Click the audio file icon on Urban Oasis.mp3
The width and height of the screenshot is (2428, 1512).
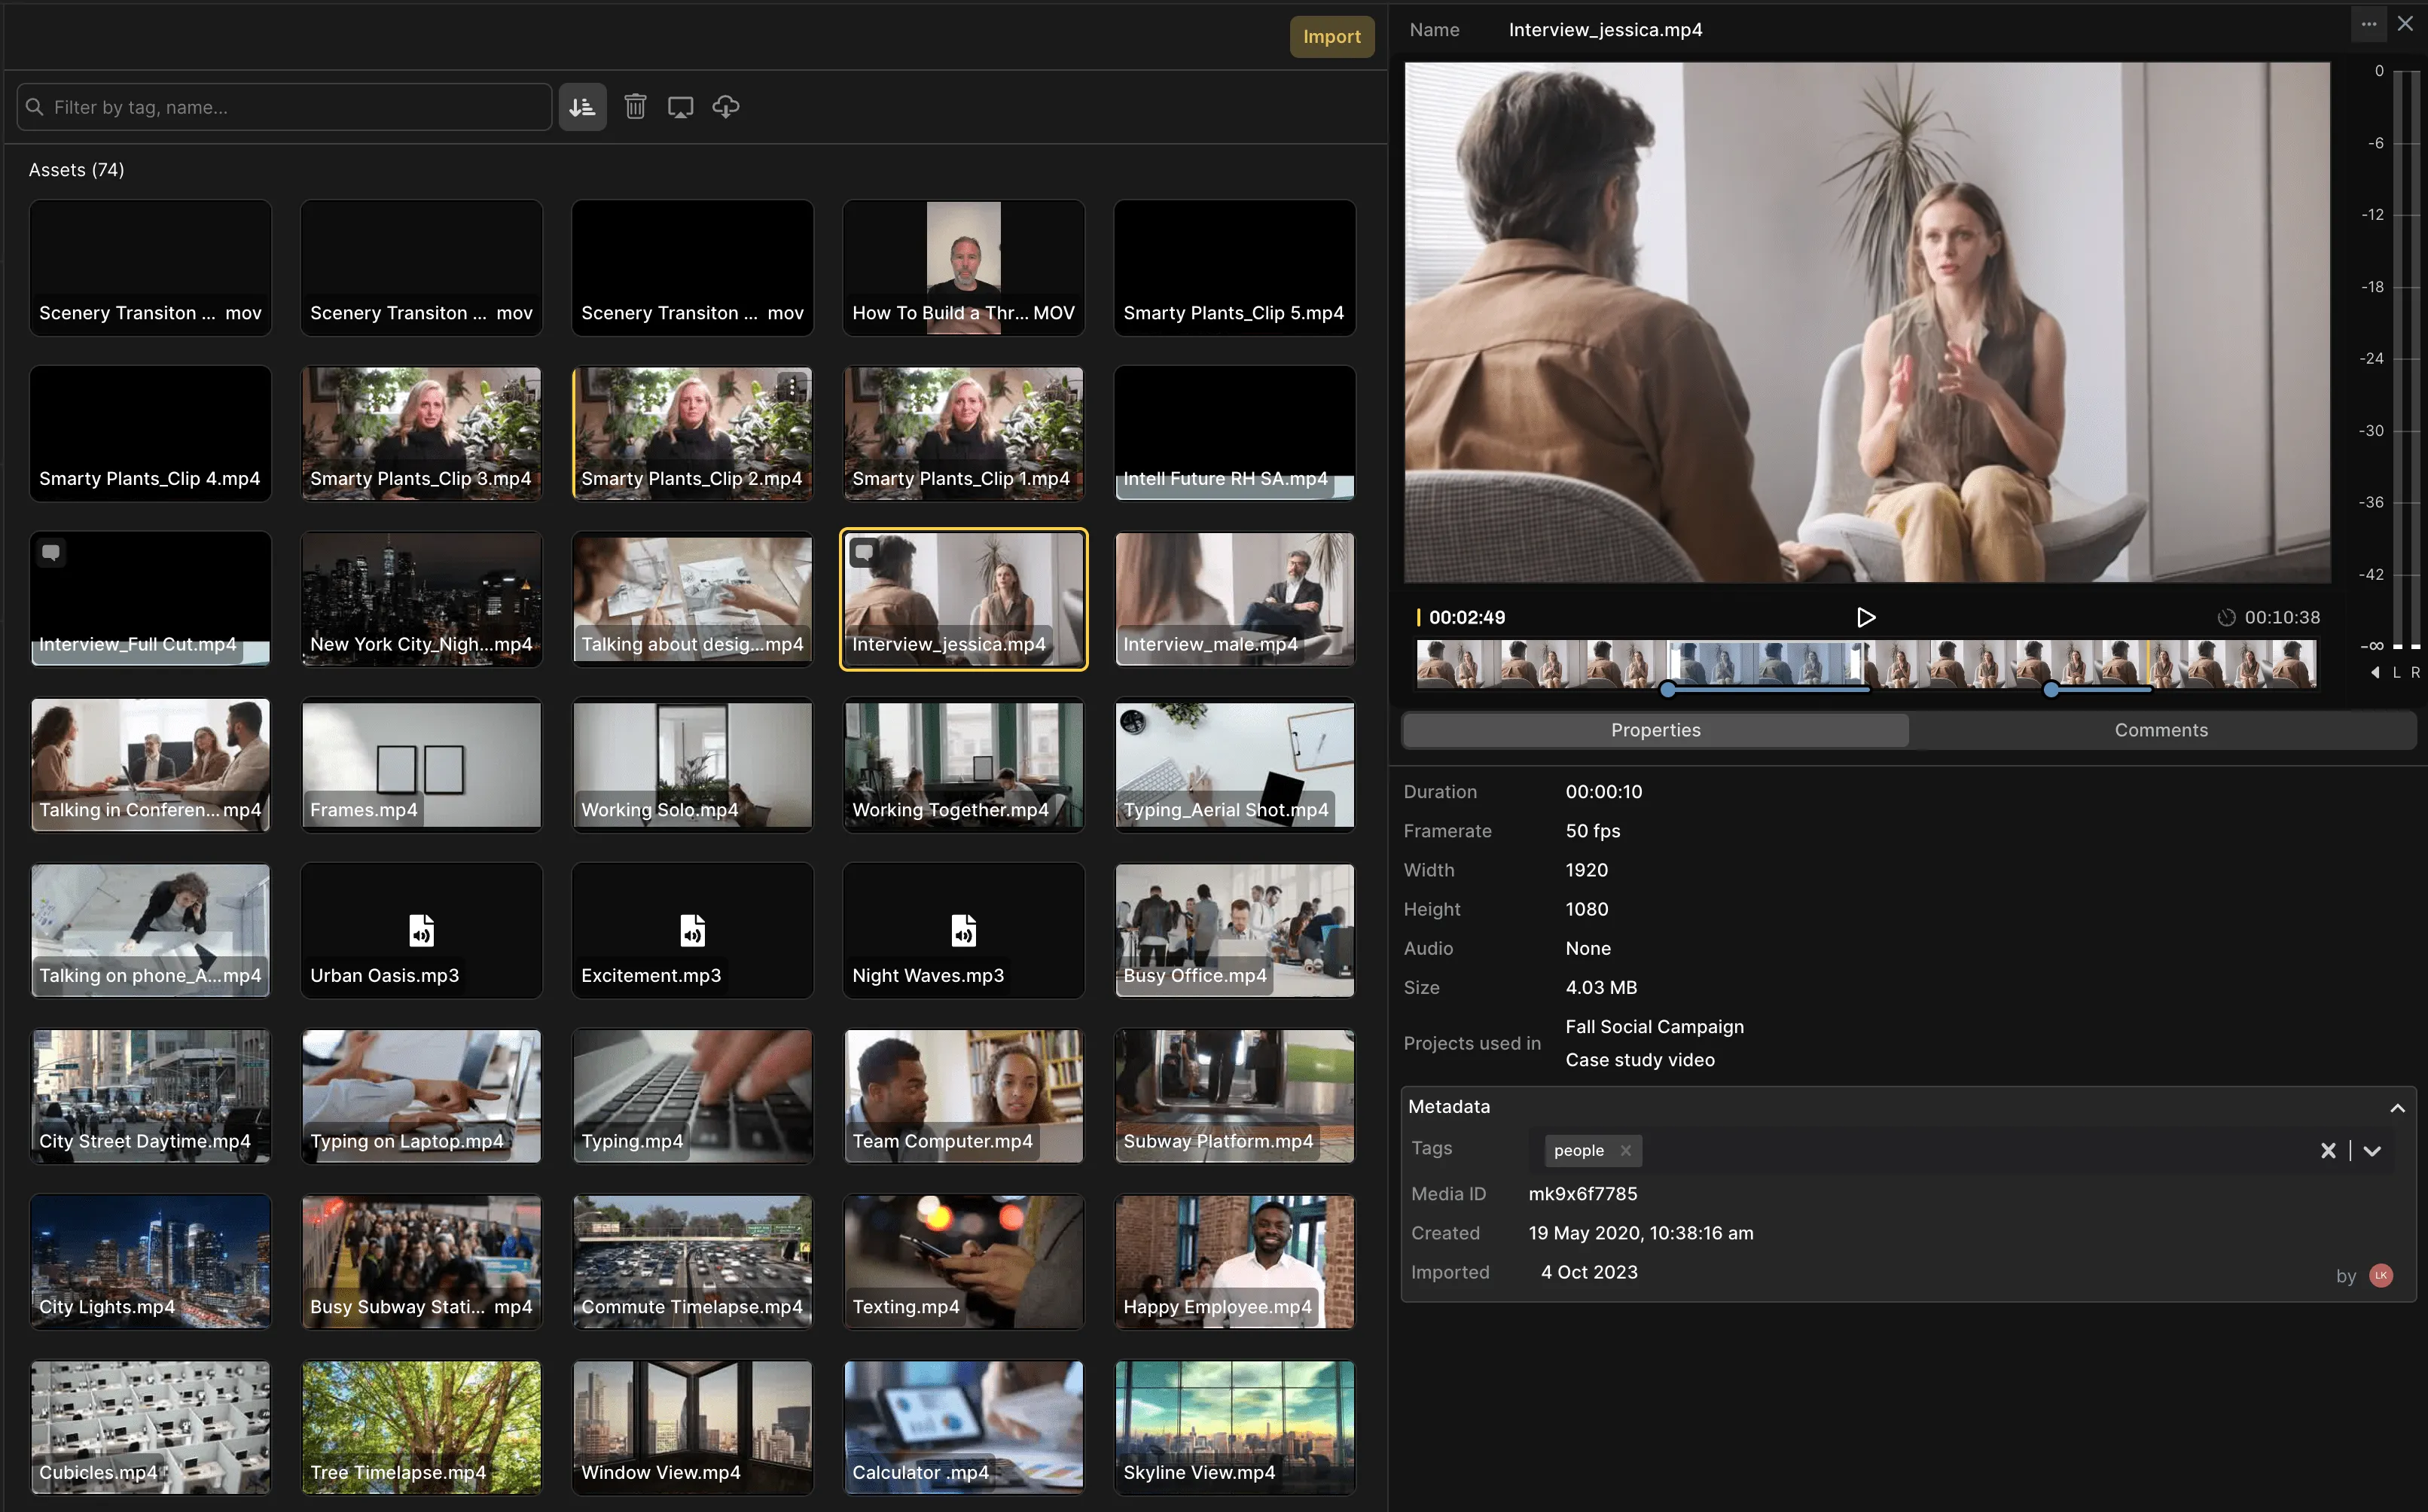[x=421, y=930]
